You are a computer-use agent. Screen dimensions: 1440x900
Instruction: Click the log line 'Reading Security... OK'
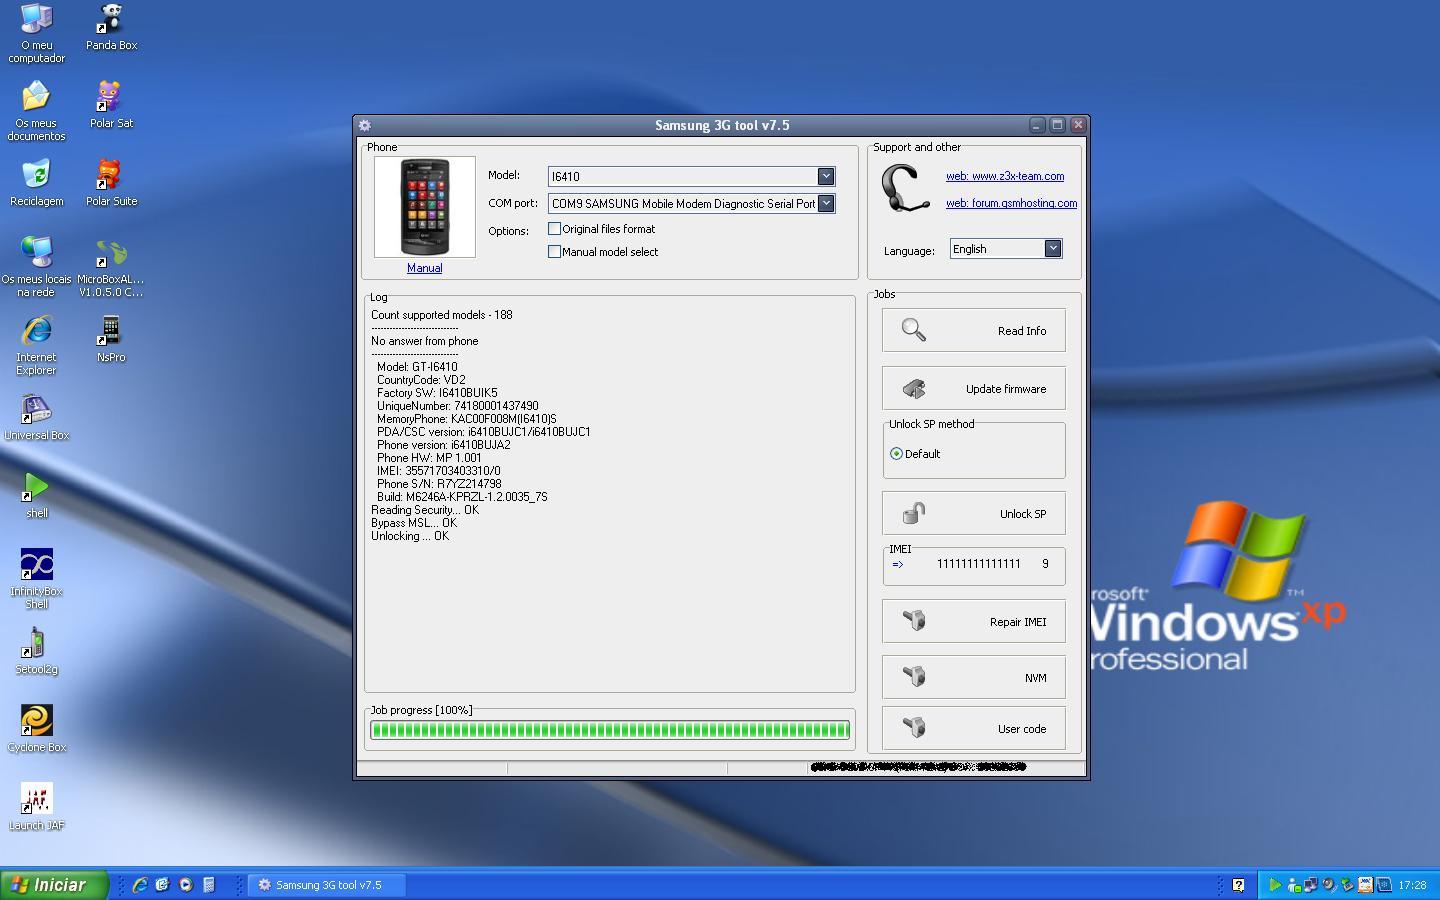tap(425, 510)
